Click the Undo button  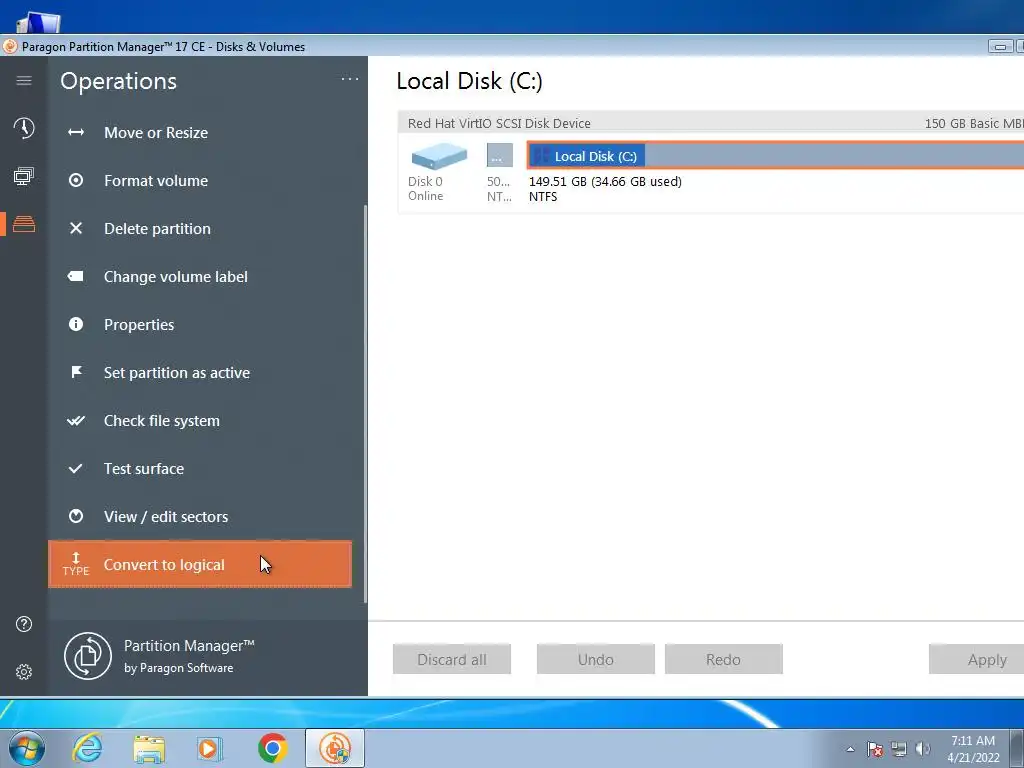point(596,659)
